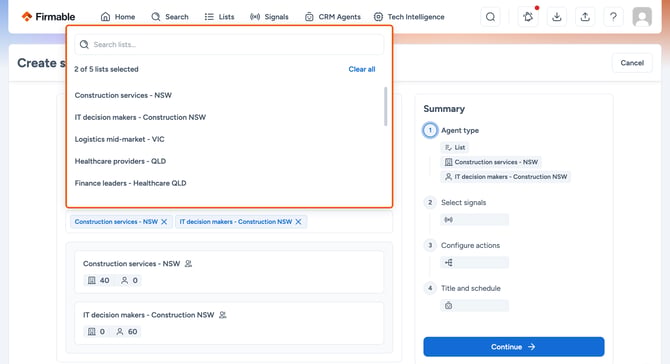The image size is (670, 364).
Task: Open the Home menu item
Action: [118, 17]
